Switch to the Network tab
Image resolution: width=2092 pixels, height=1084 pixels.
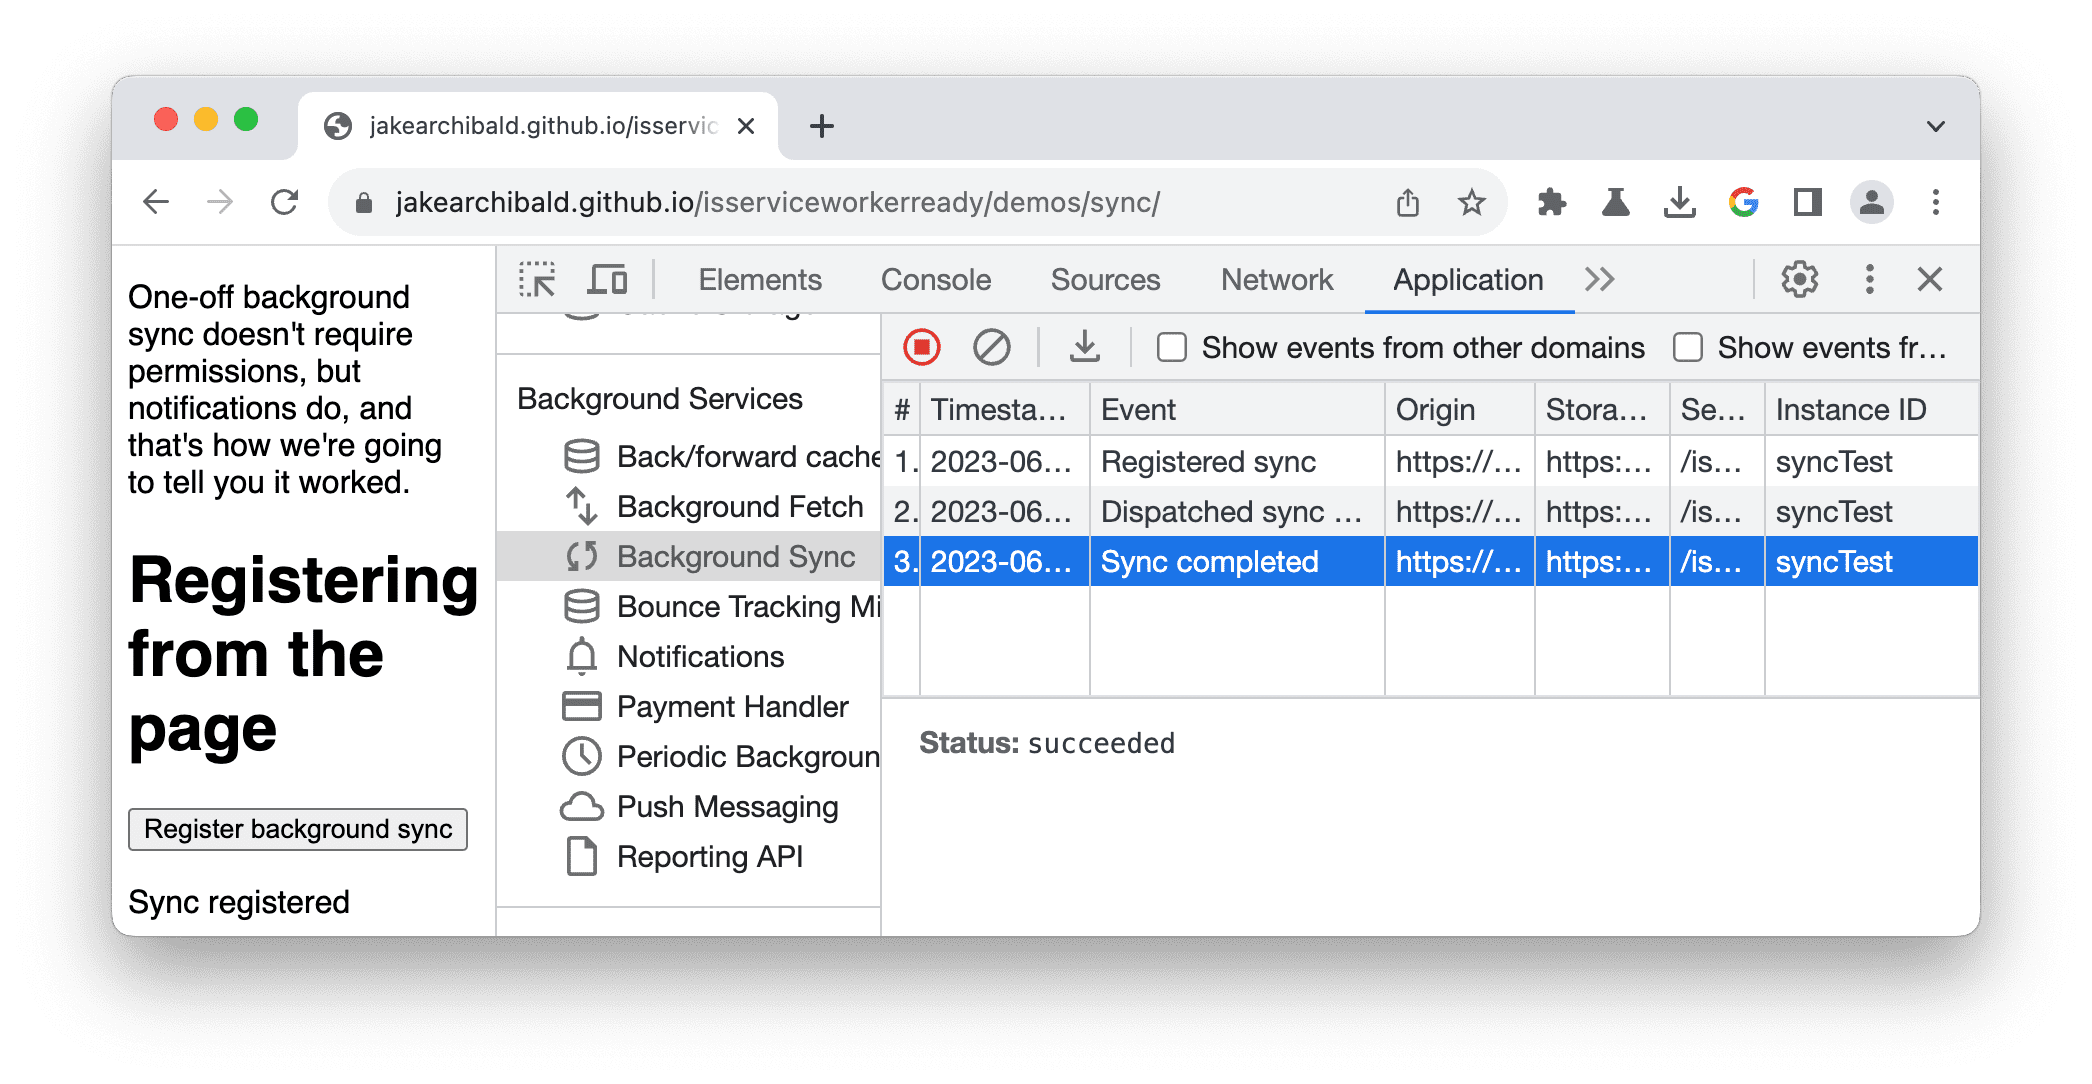1271,277
